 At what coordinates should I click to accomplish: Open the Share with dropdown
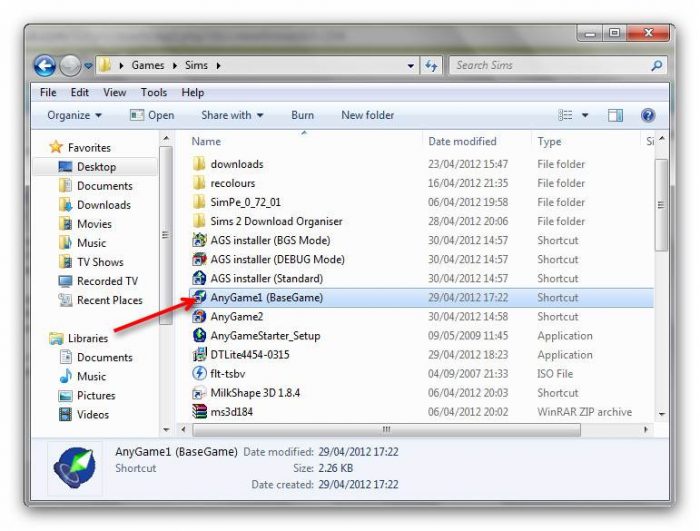click(x=232, y=115)
